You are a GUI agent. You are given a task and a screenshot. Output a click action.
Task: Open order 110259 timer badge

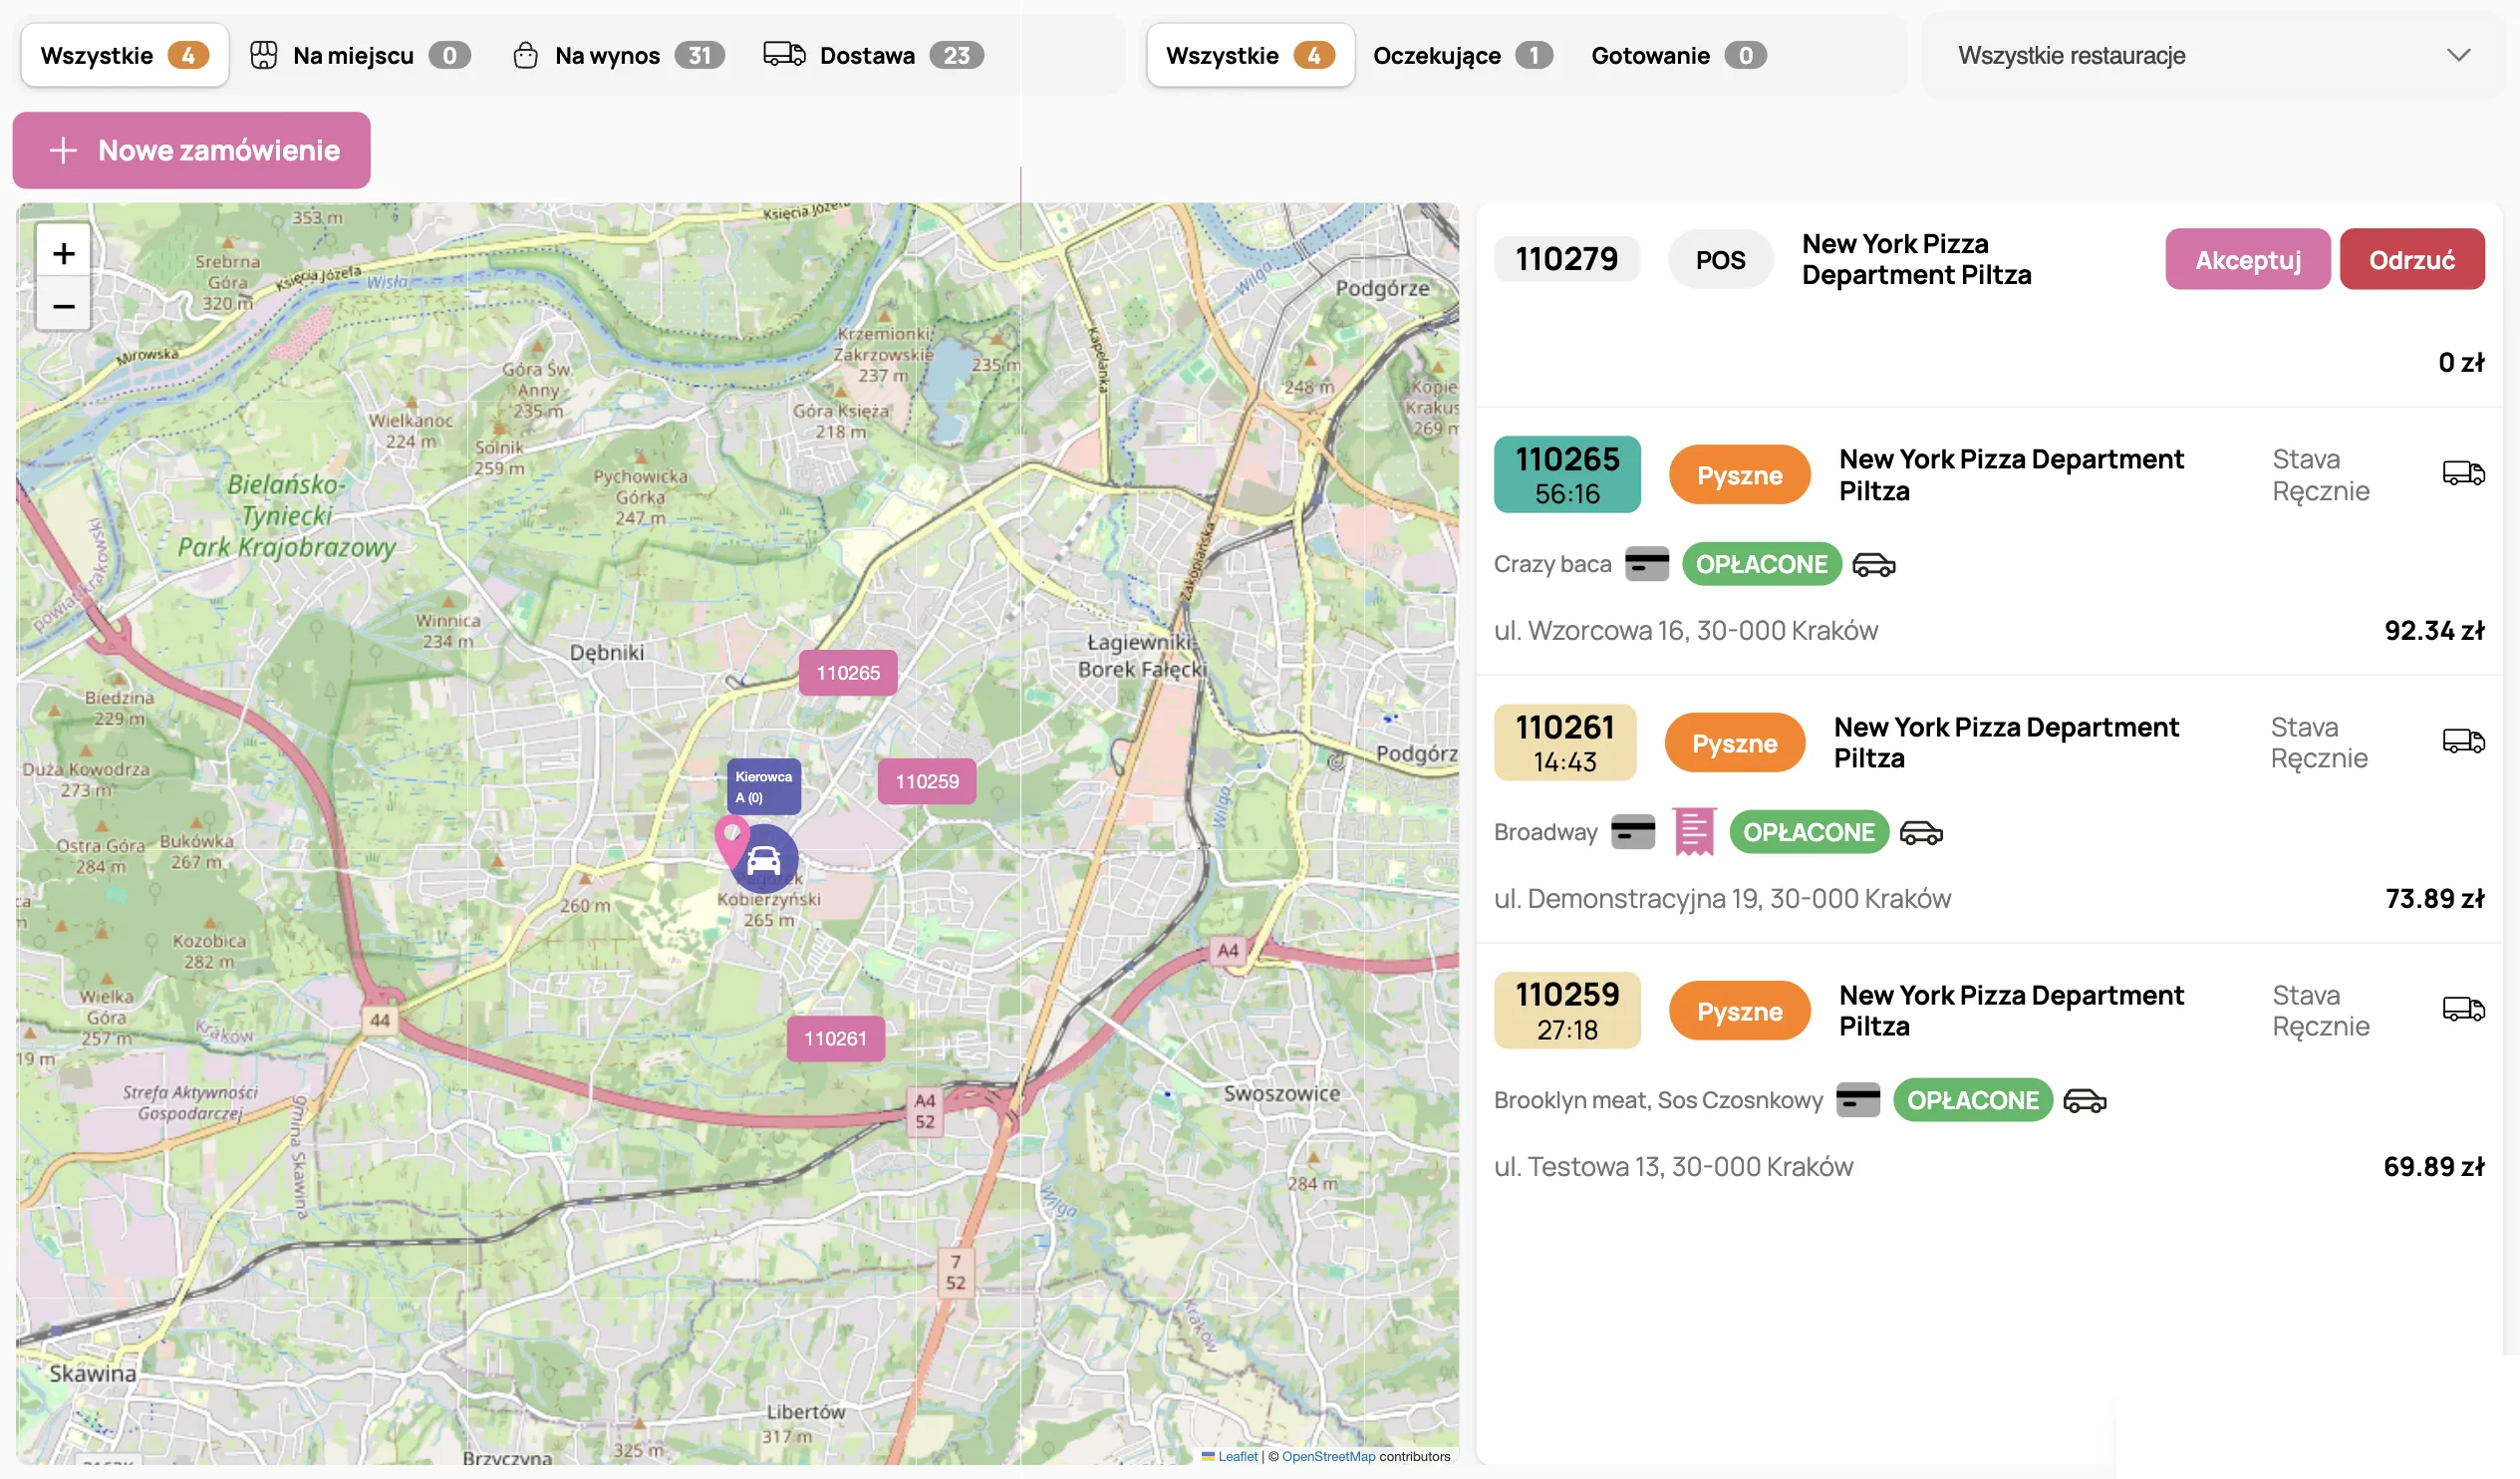(1566, 1010)
